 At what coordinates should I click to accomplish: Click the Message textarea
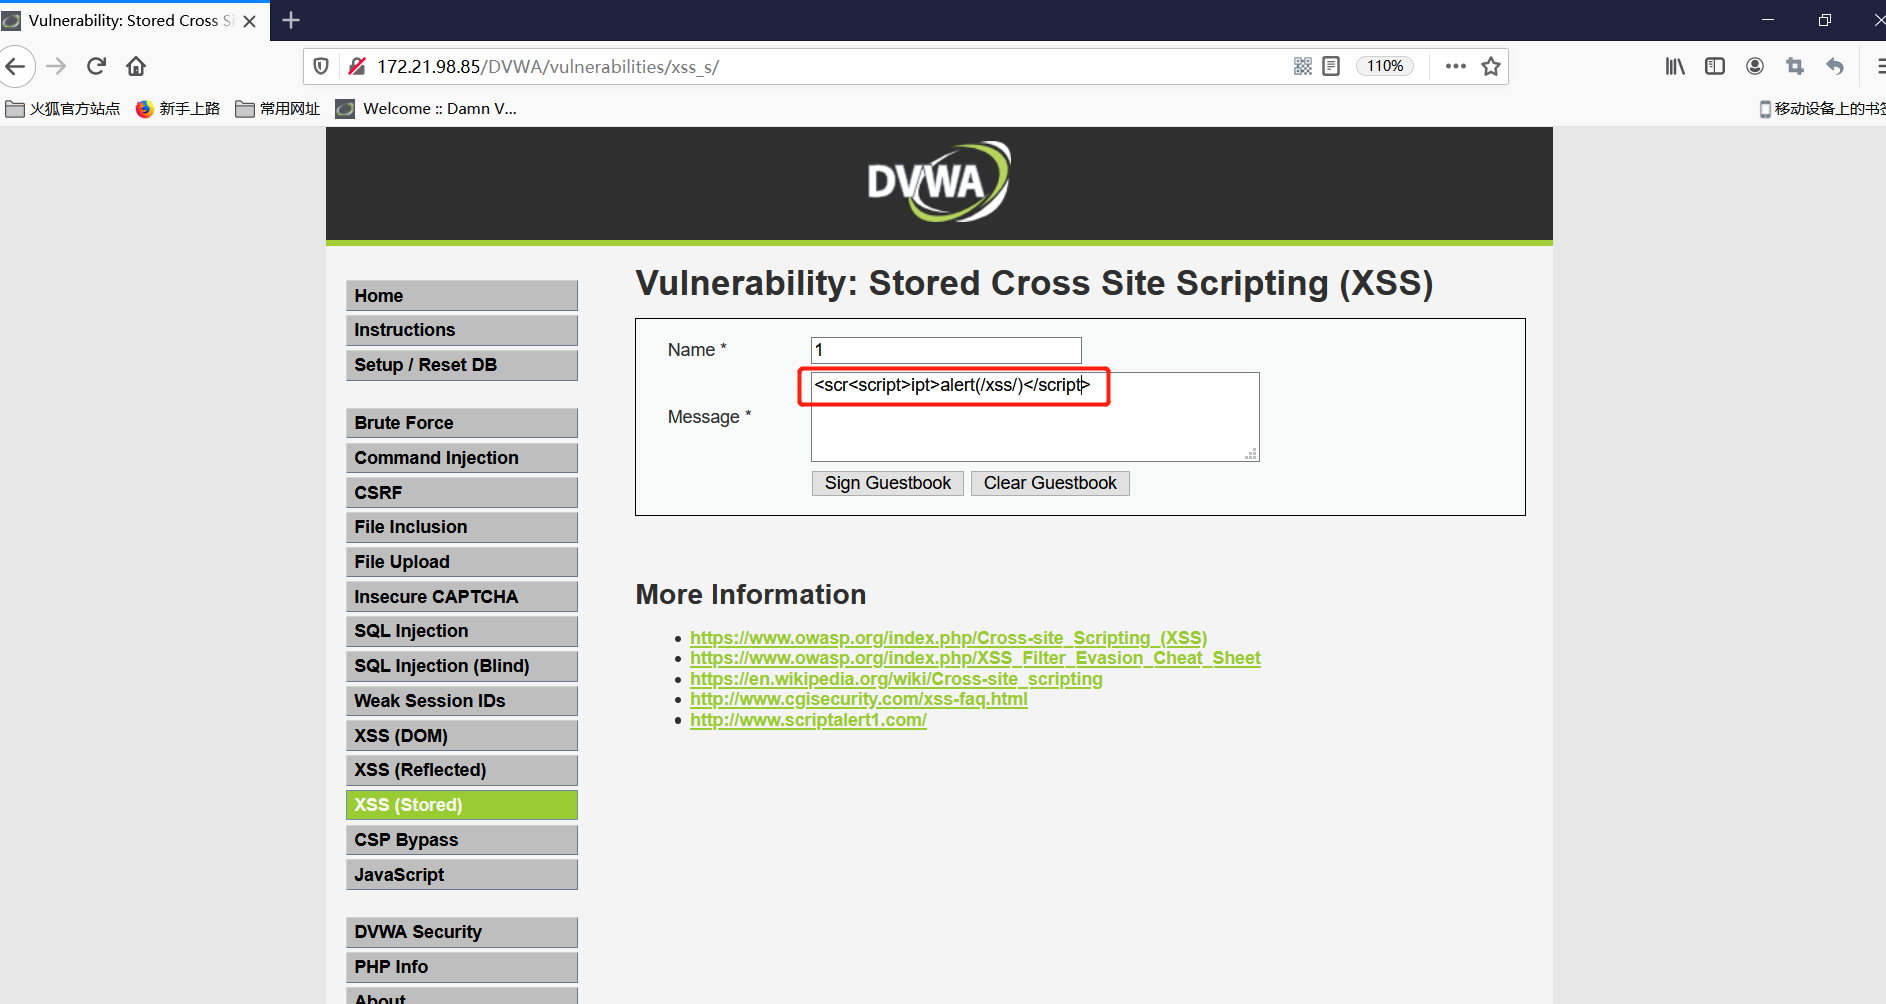point(1035,417)
